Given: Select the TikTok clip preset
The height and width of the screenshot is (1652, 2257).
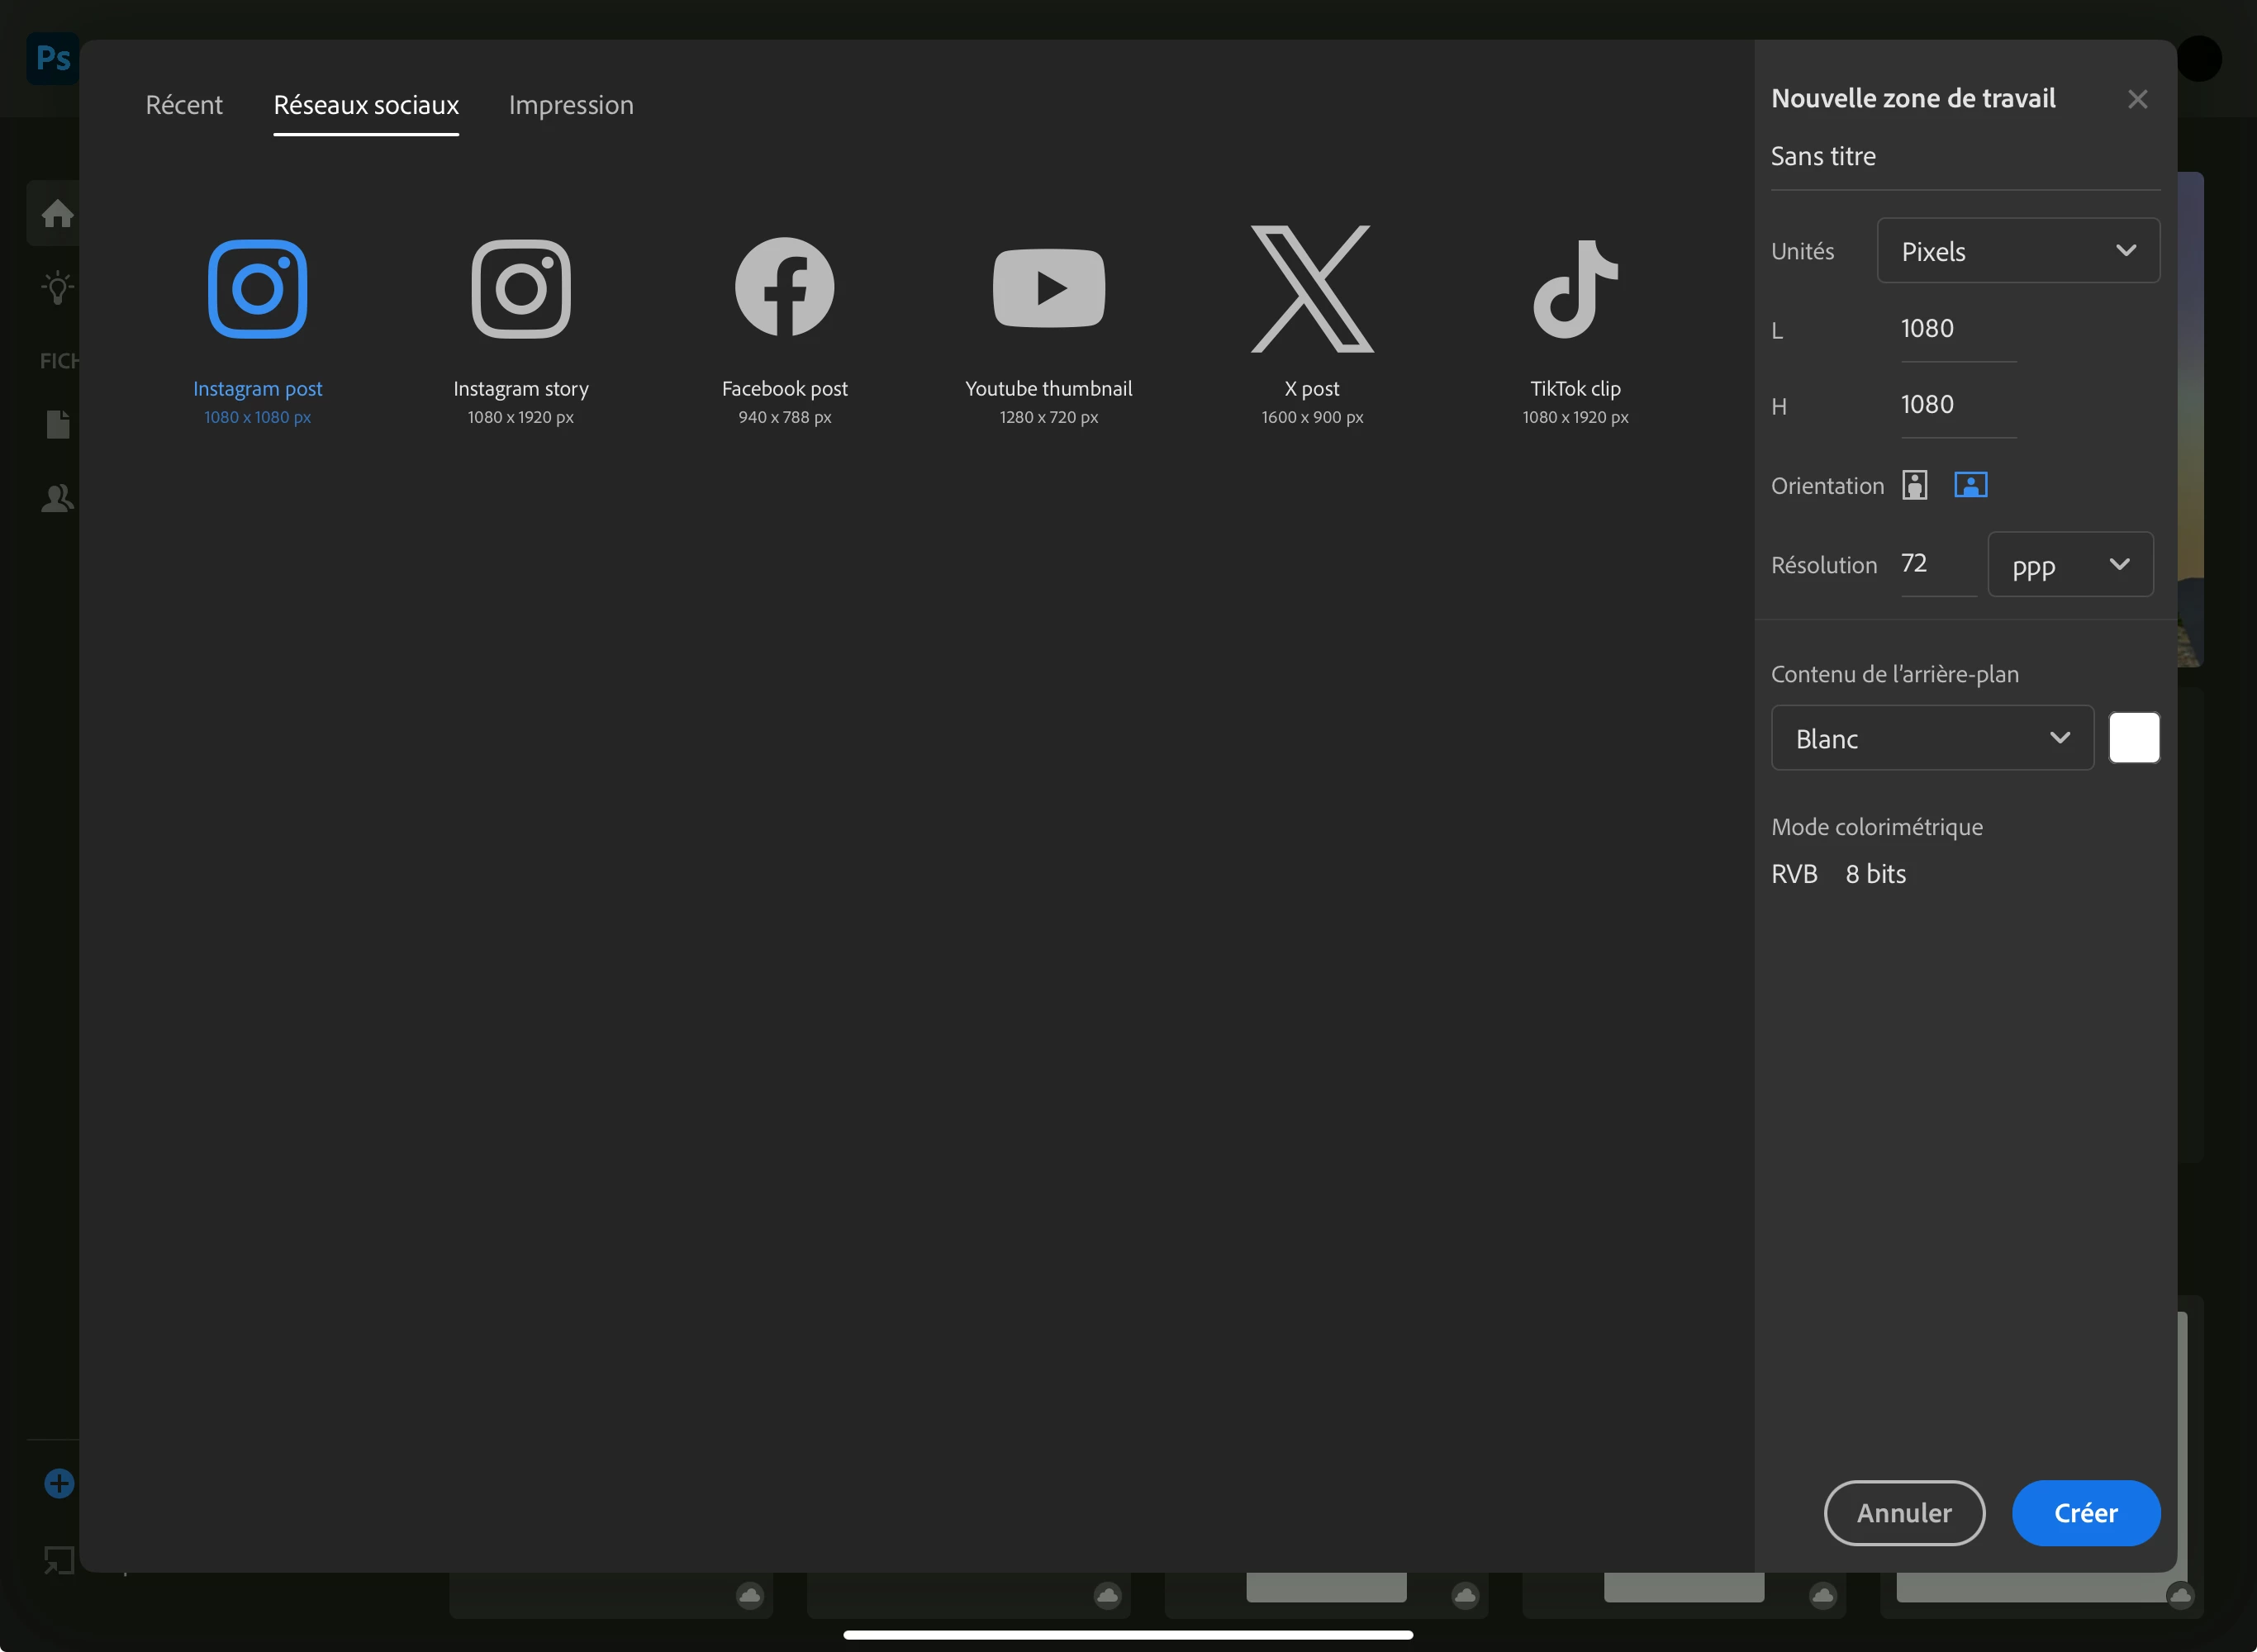Looking at the screenshot, I should coord(1575,289).
